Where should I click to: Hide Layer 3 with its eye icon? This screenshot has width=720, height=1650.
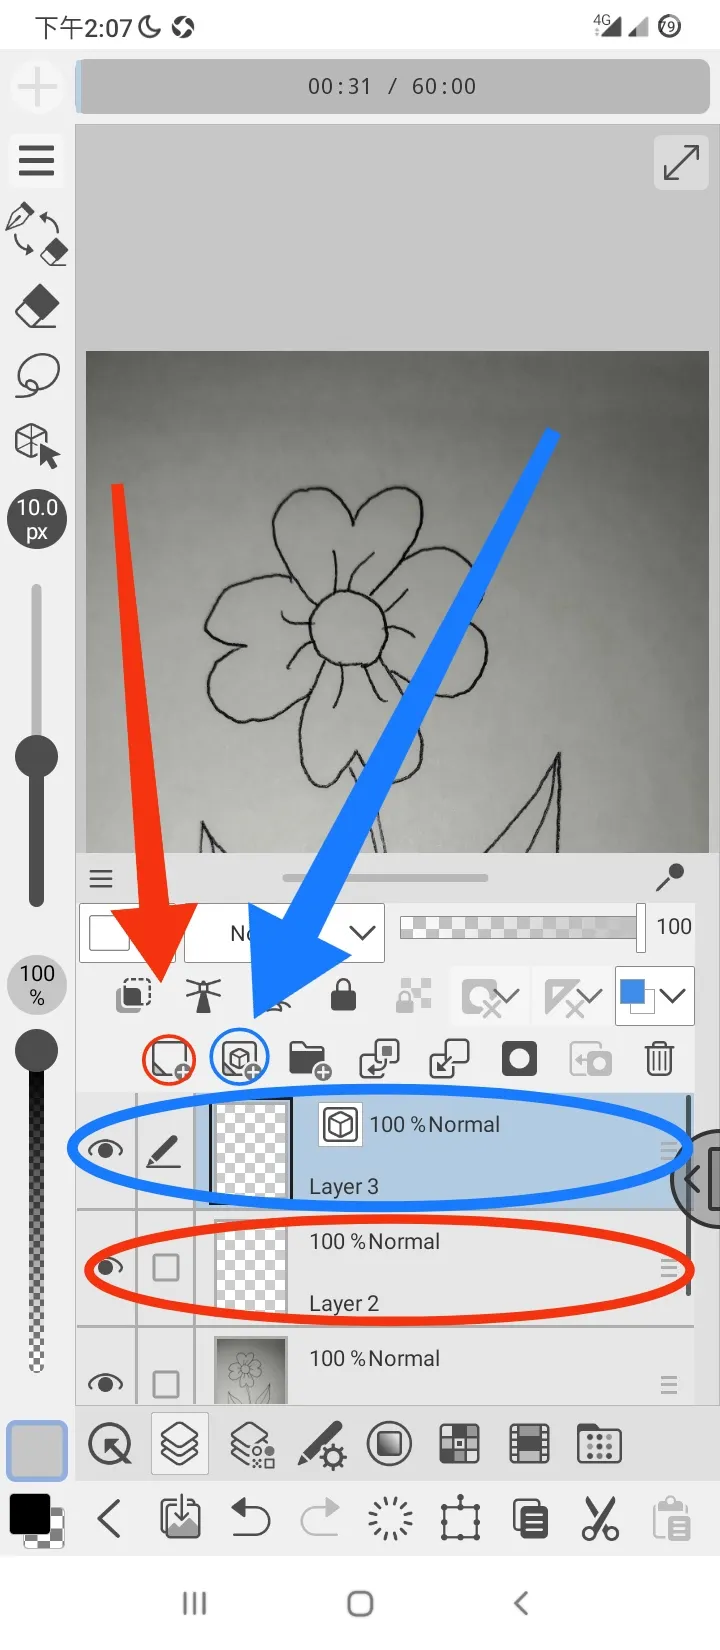pos(105,1150)
